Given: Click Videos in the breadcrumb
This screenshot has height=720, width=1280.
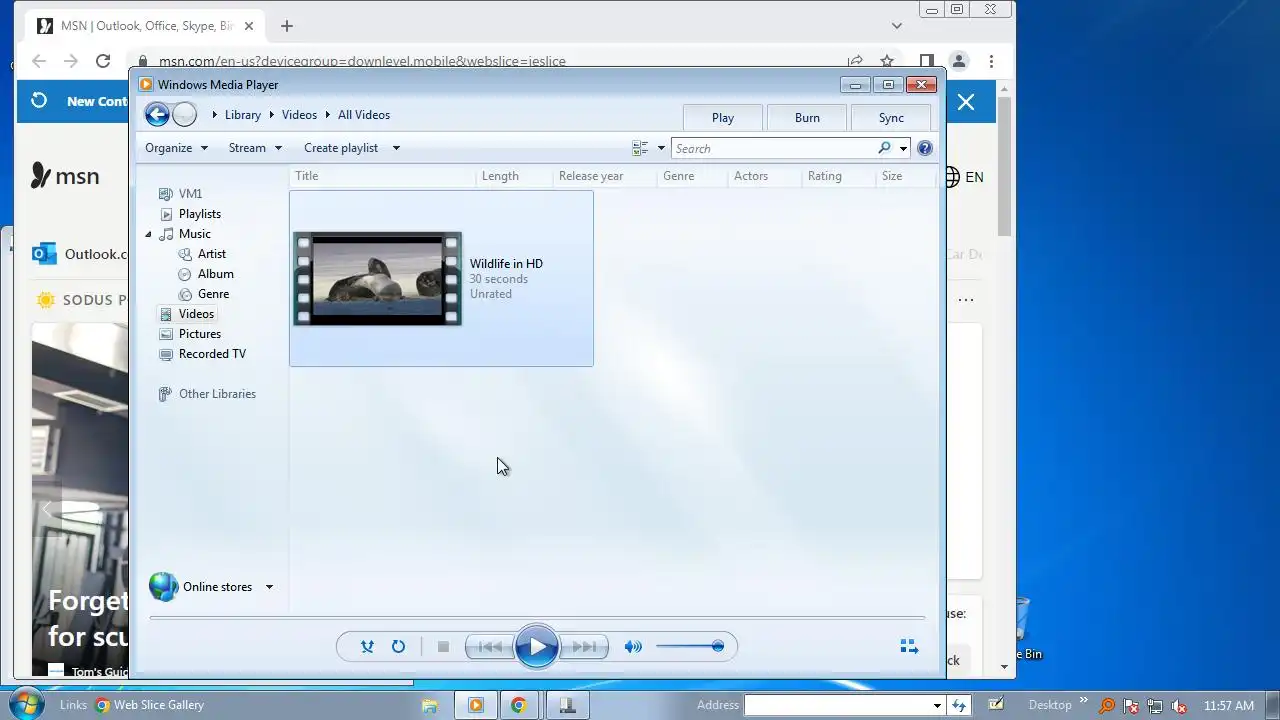Looking at the screenshot, I should pos(299,115).
